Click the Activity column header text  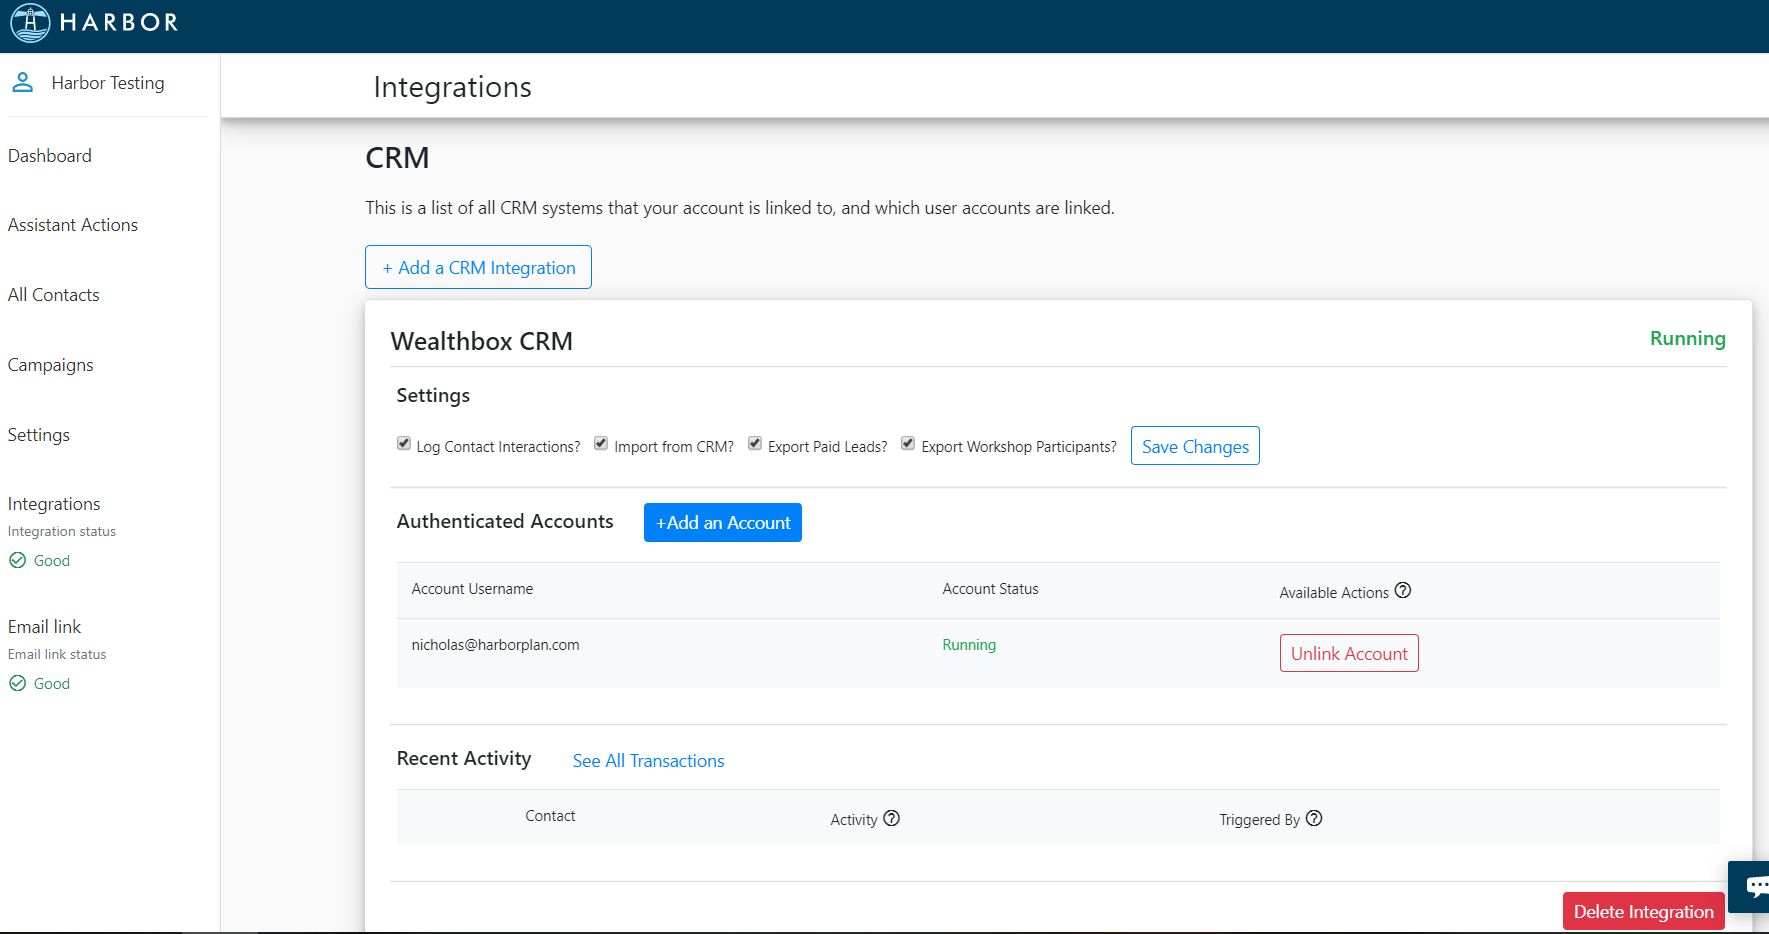(x=854, y=820)
